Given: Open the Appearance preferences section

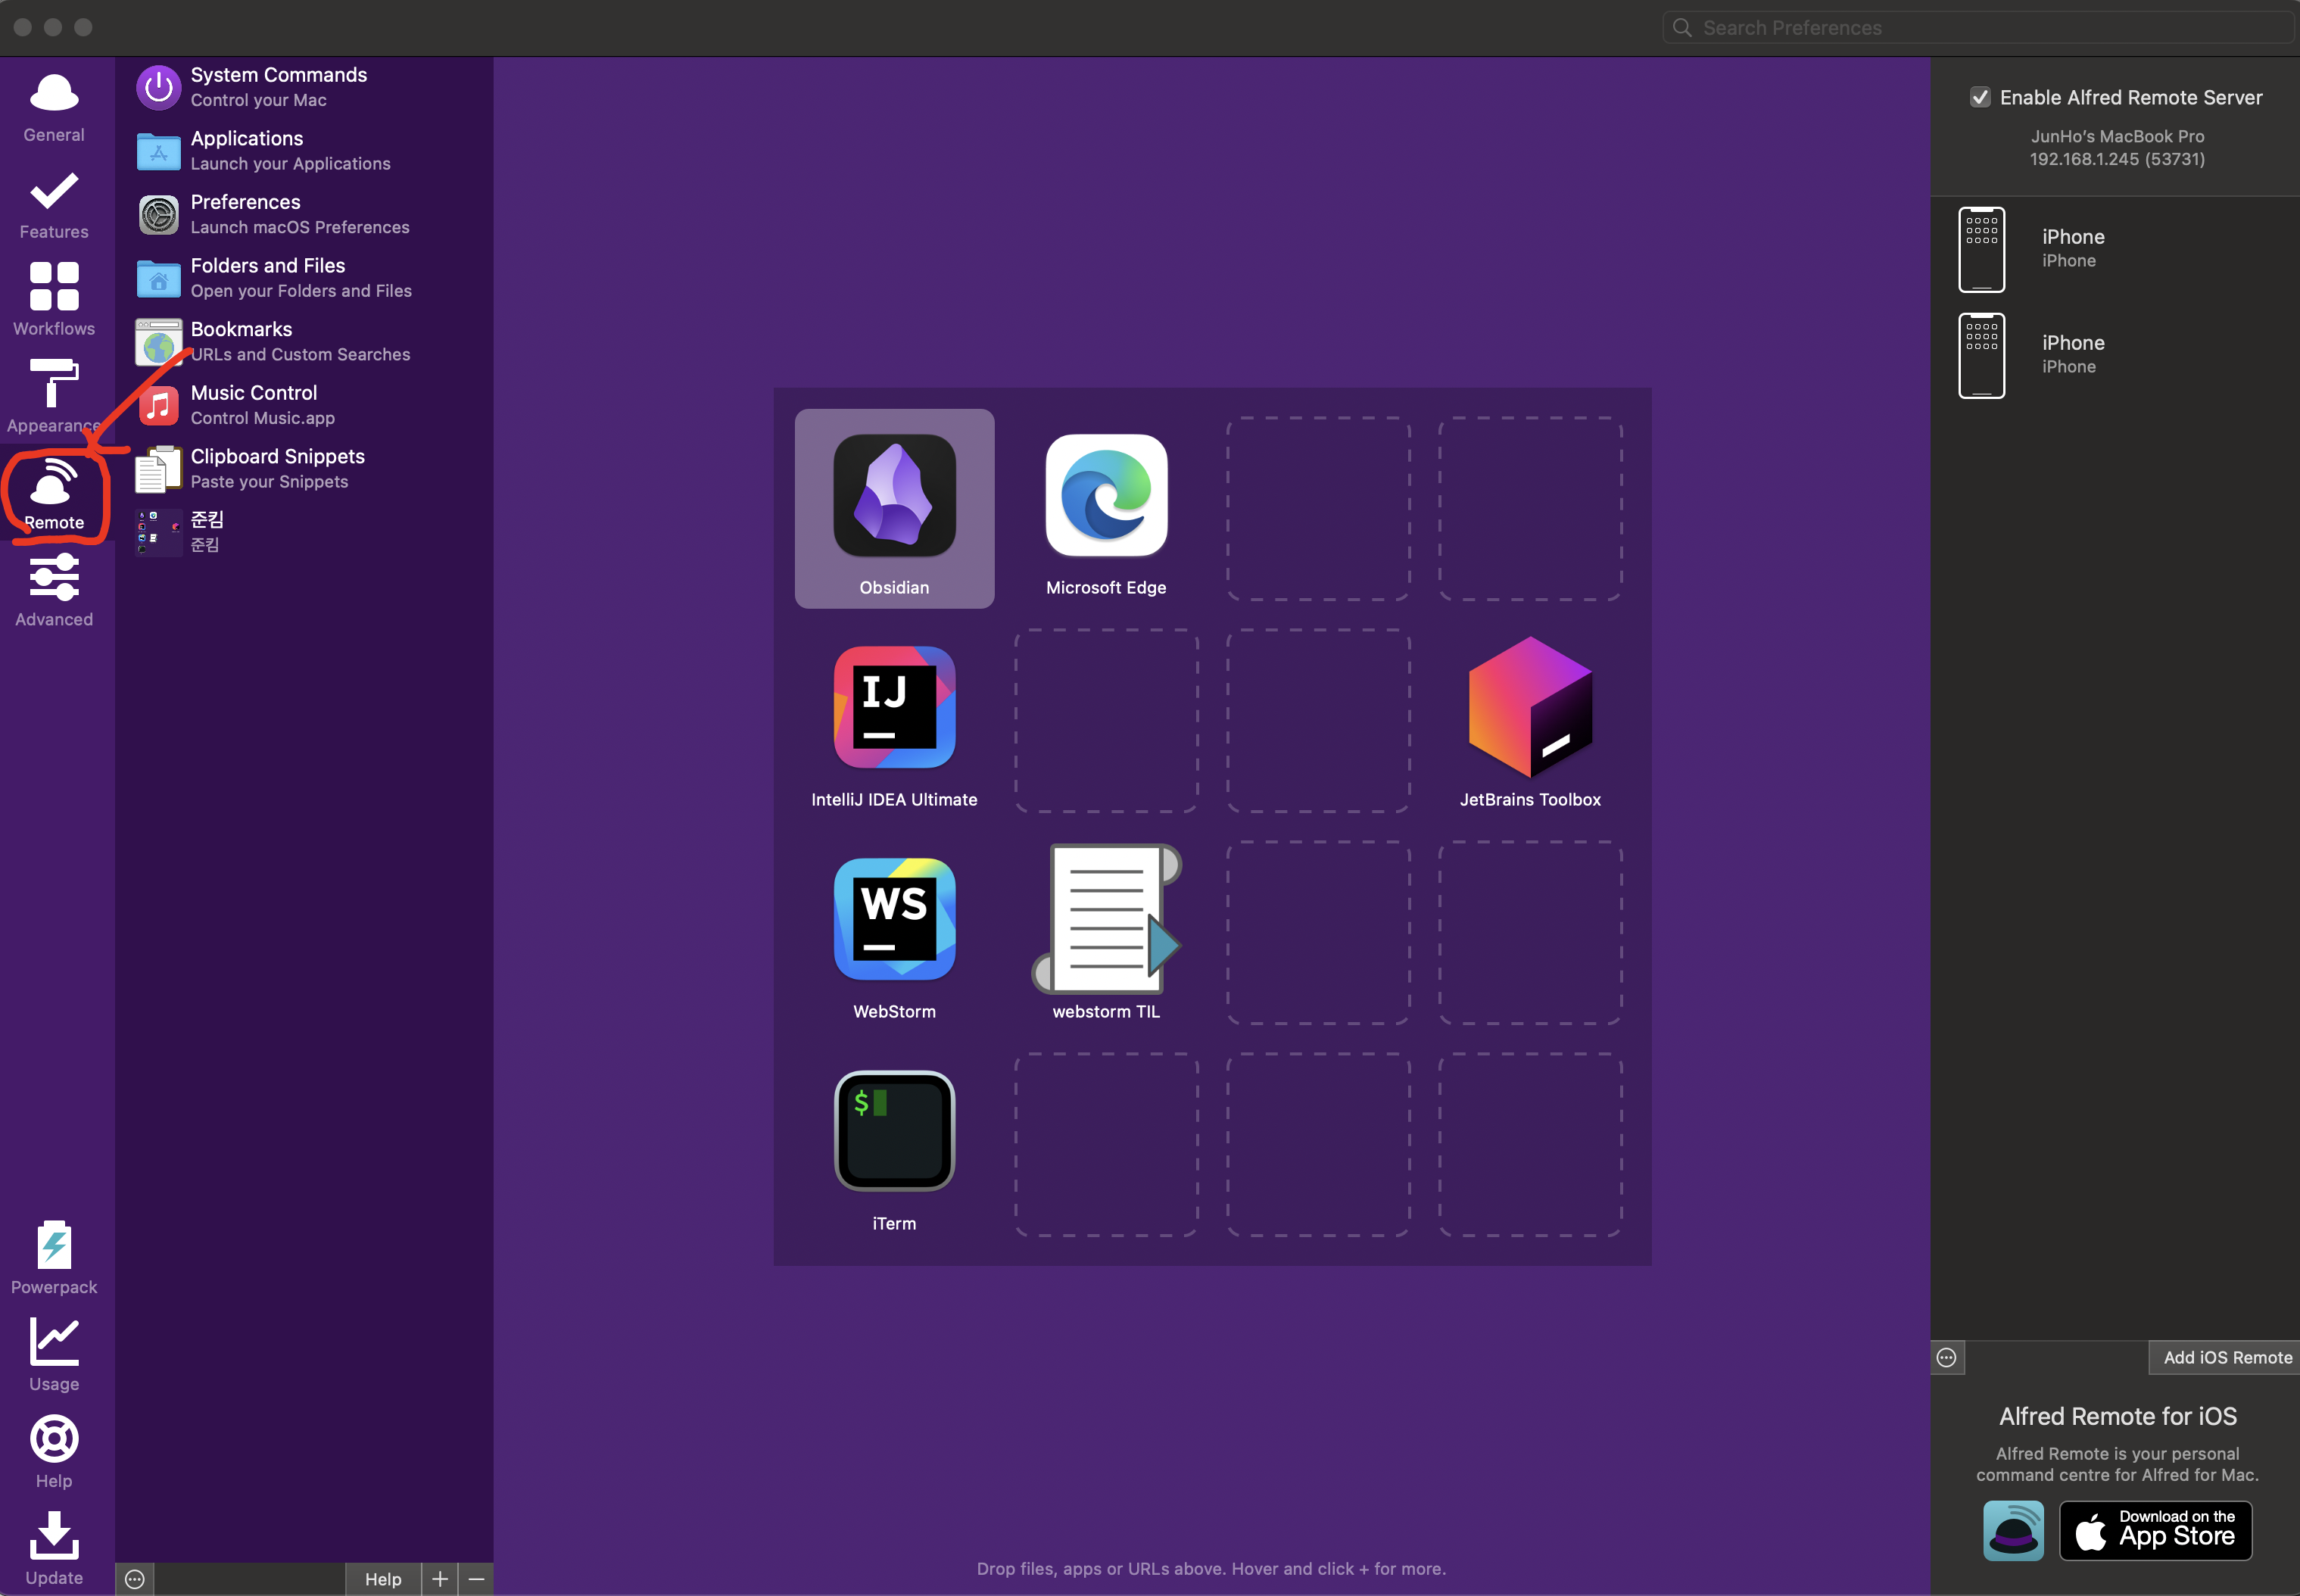Looking at the screenshot, I should tap(54, 395).
